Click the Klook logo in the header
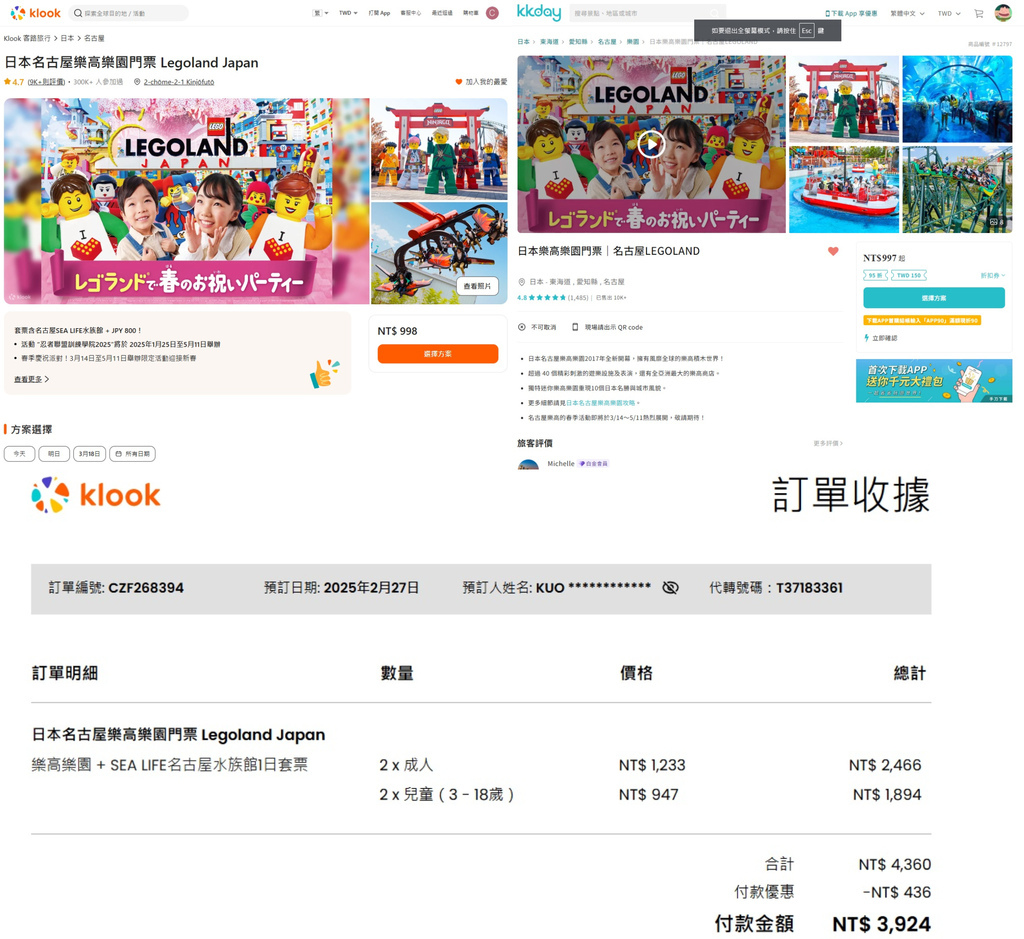Image resolution: width=1024 pixels, height=939 pixels. click(35, 13)
